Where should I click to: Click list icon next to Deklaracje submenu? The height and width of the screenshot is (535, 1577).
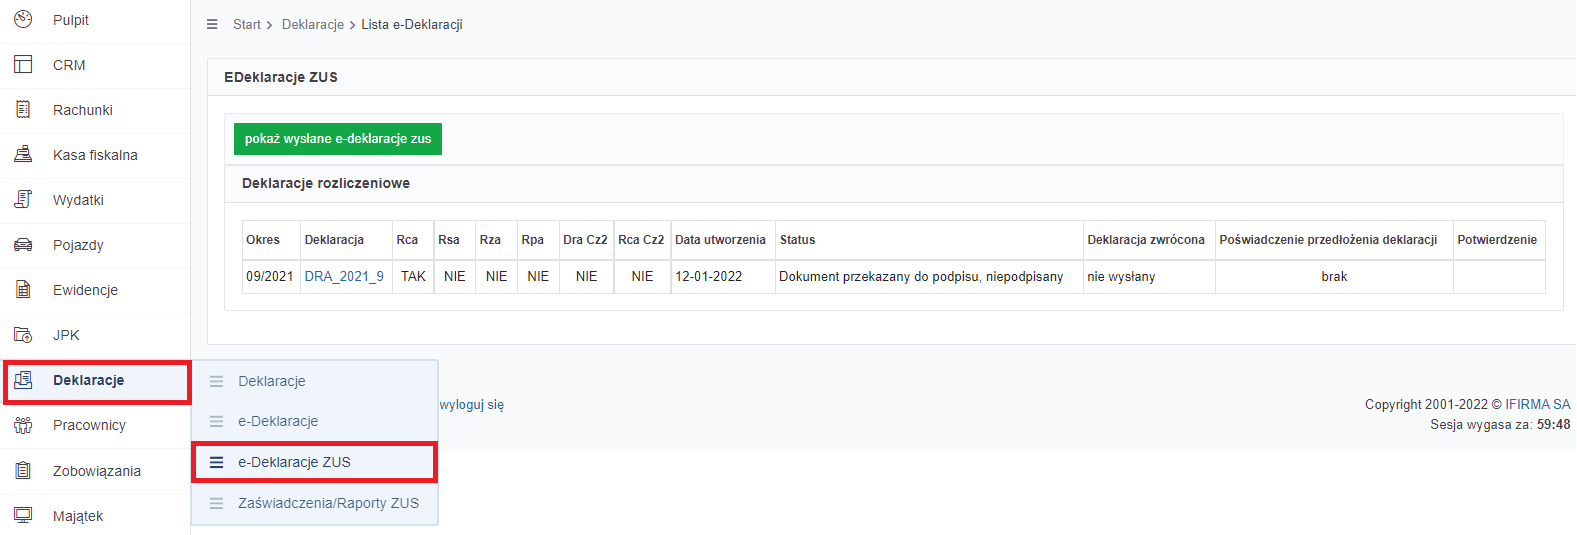click(216, 381)
